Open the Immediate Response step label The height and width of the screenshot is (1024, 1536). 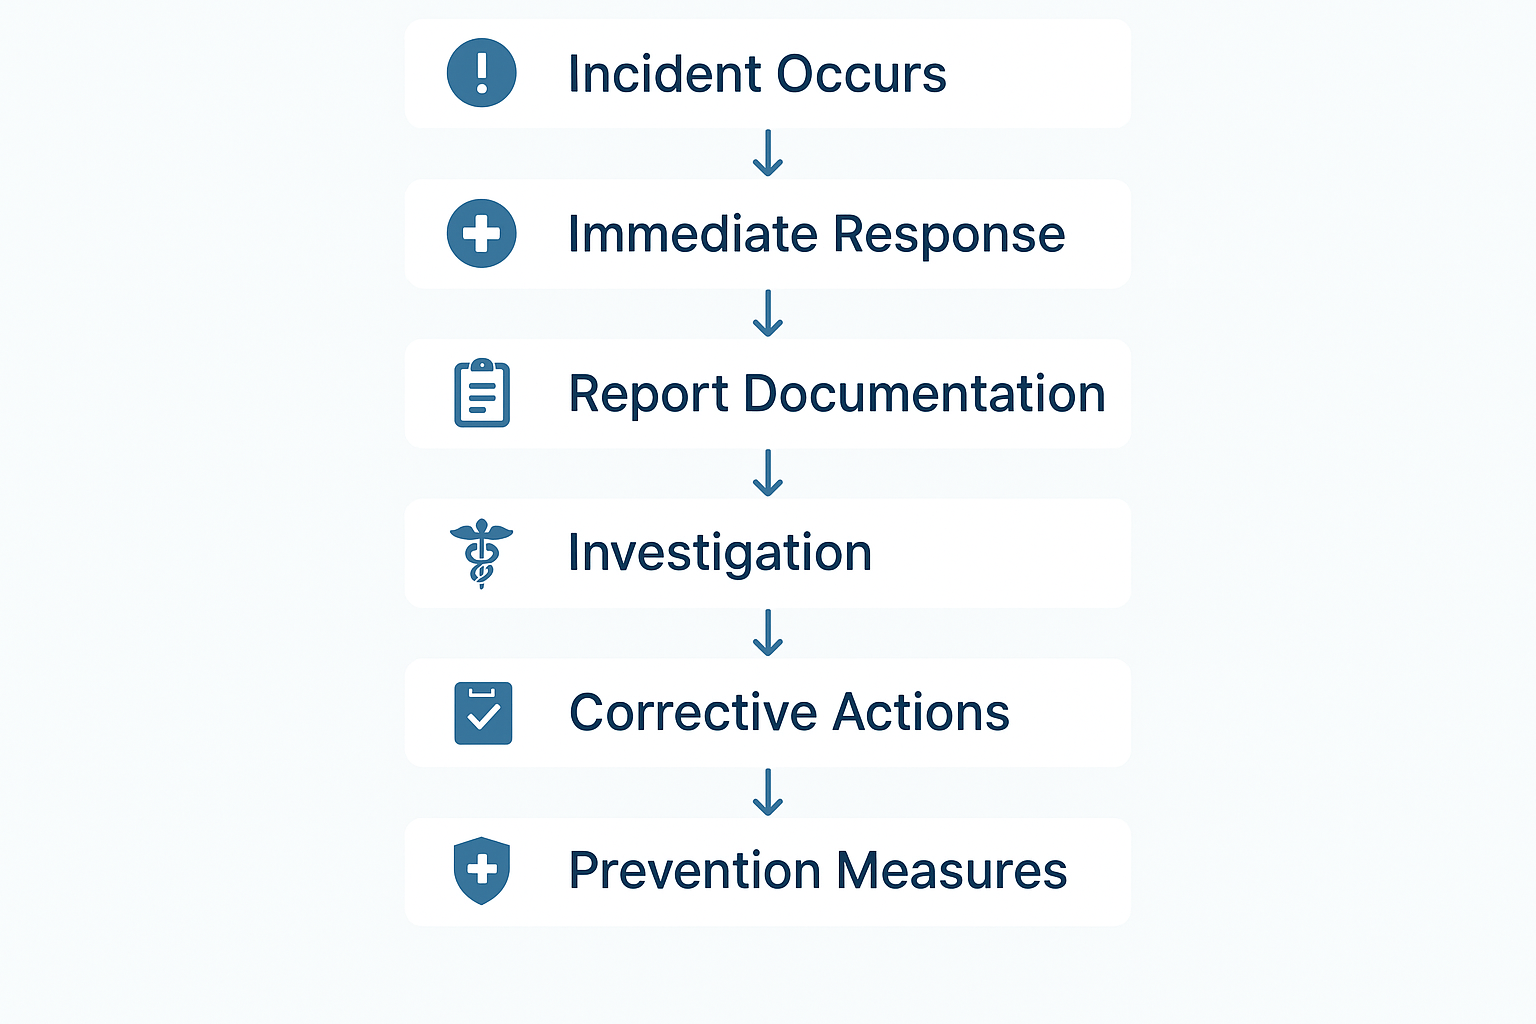816,234
